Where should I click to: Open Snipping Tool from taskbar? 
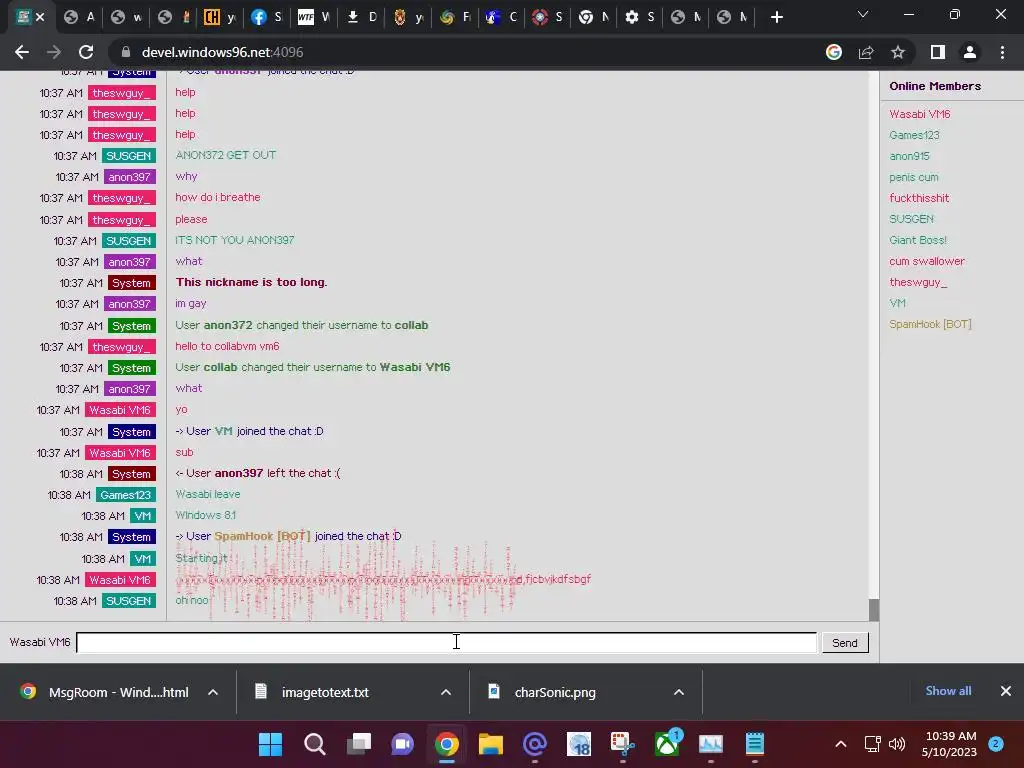(622, 744)
